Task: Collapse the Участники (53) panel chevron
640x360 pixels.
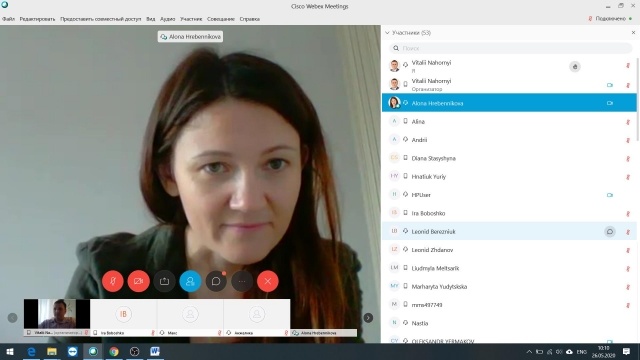Action: 387,33
